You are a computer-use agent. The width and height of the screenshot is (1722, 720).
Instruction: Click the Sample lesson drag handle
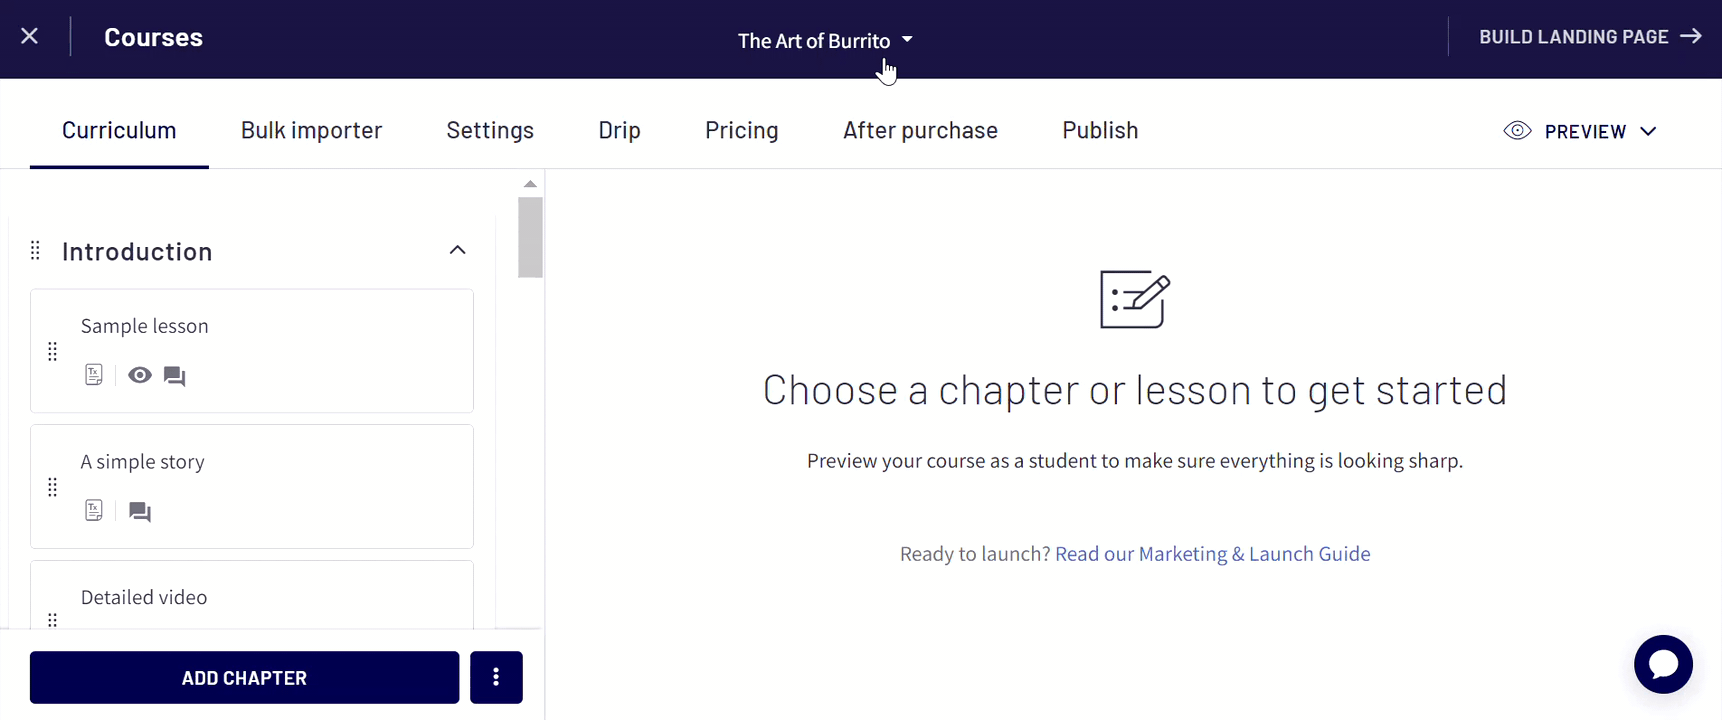click(x=53, y=351)
